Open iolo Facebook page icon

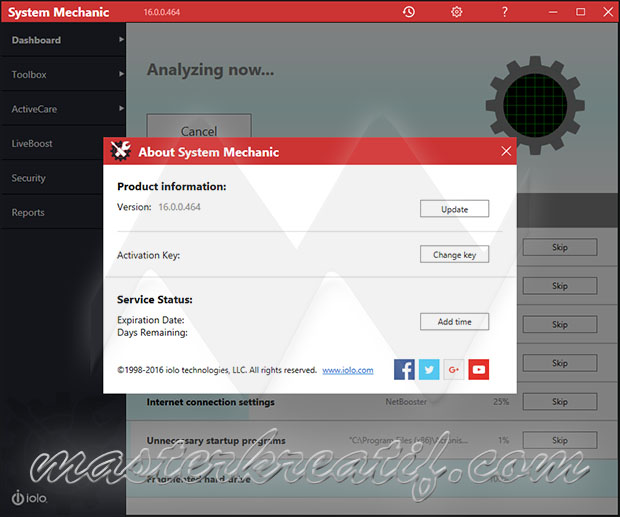[x=404, y=370]
